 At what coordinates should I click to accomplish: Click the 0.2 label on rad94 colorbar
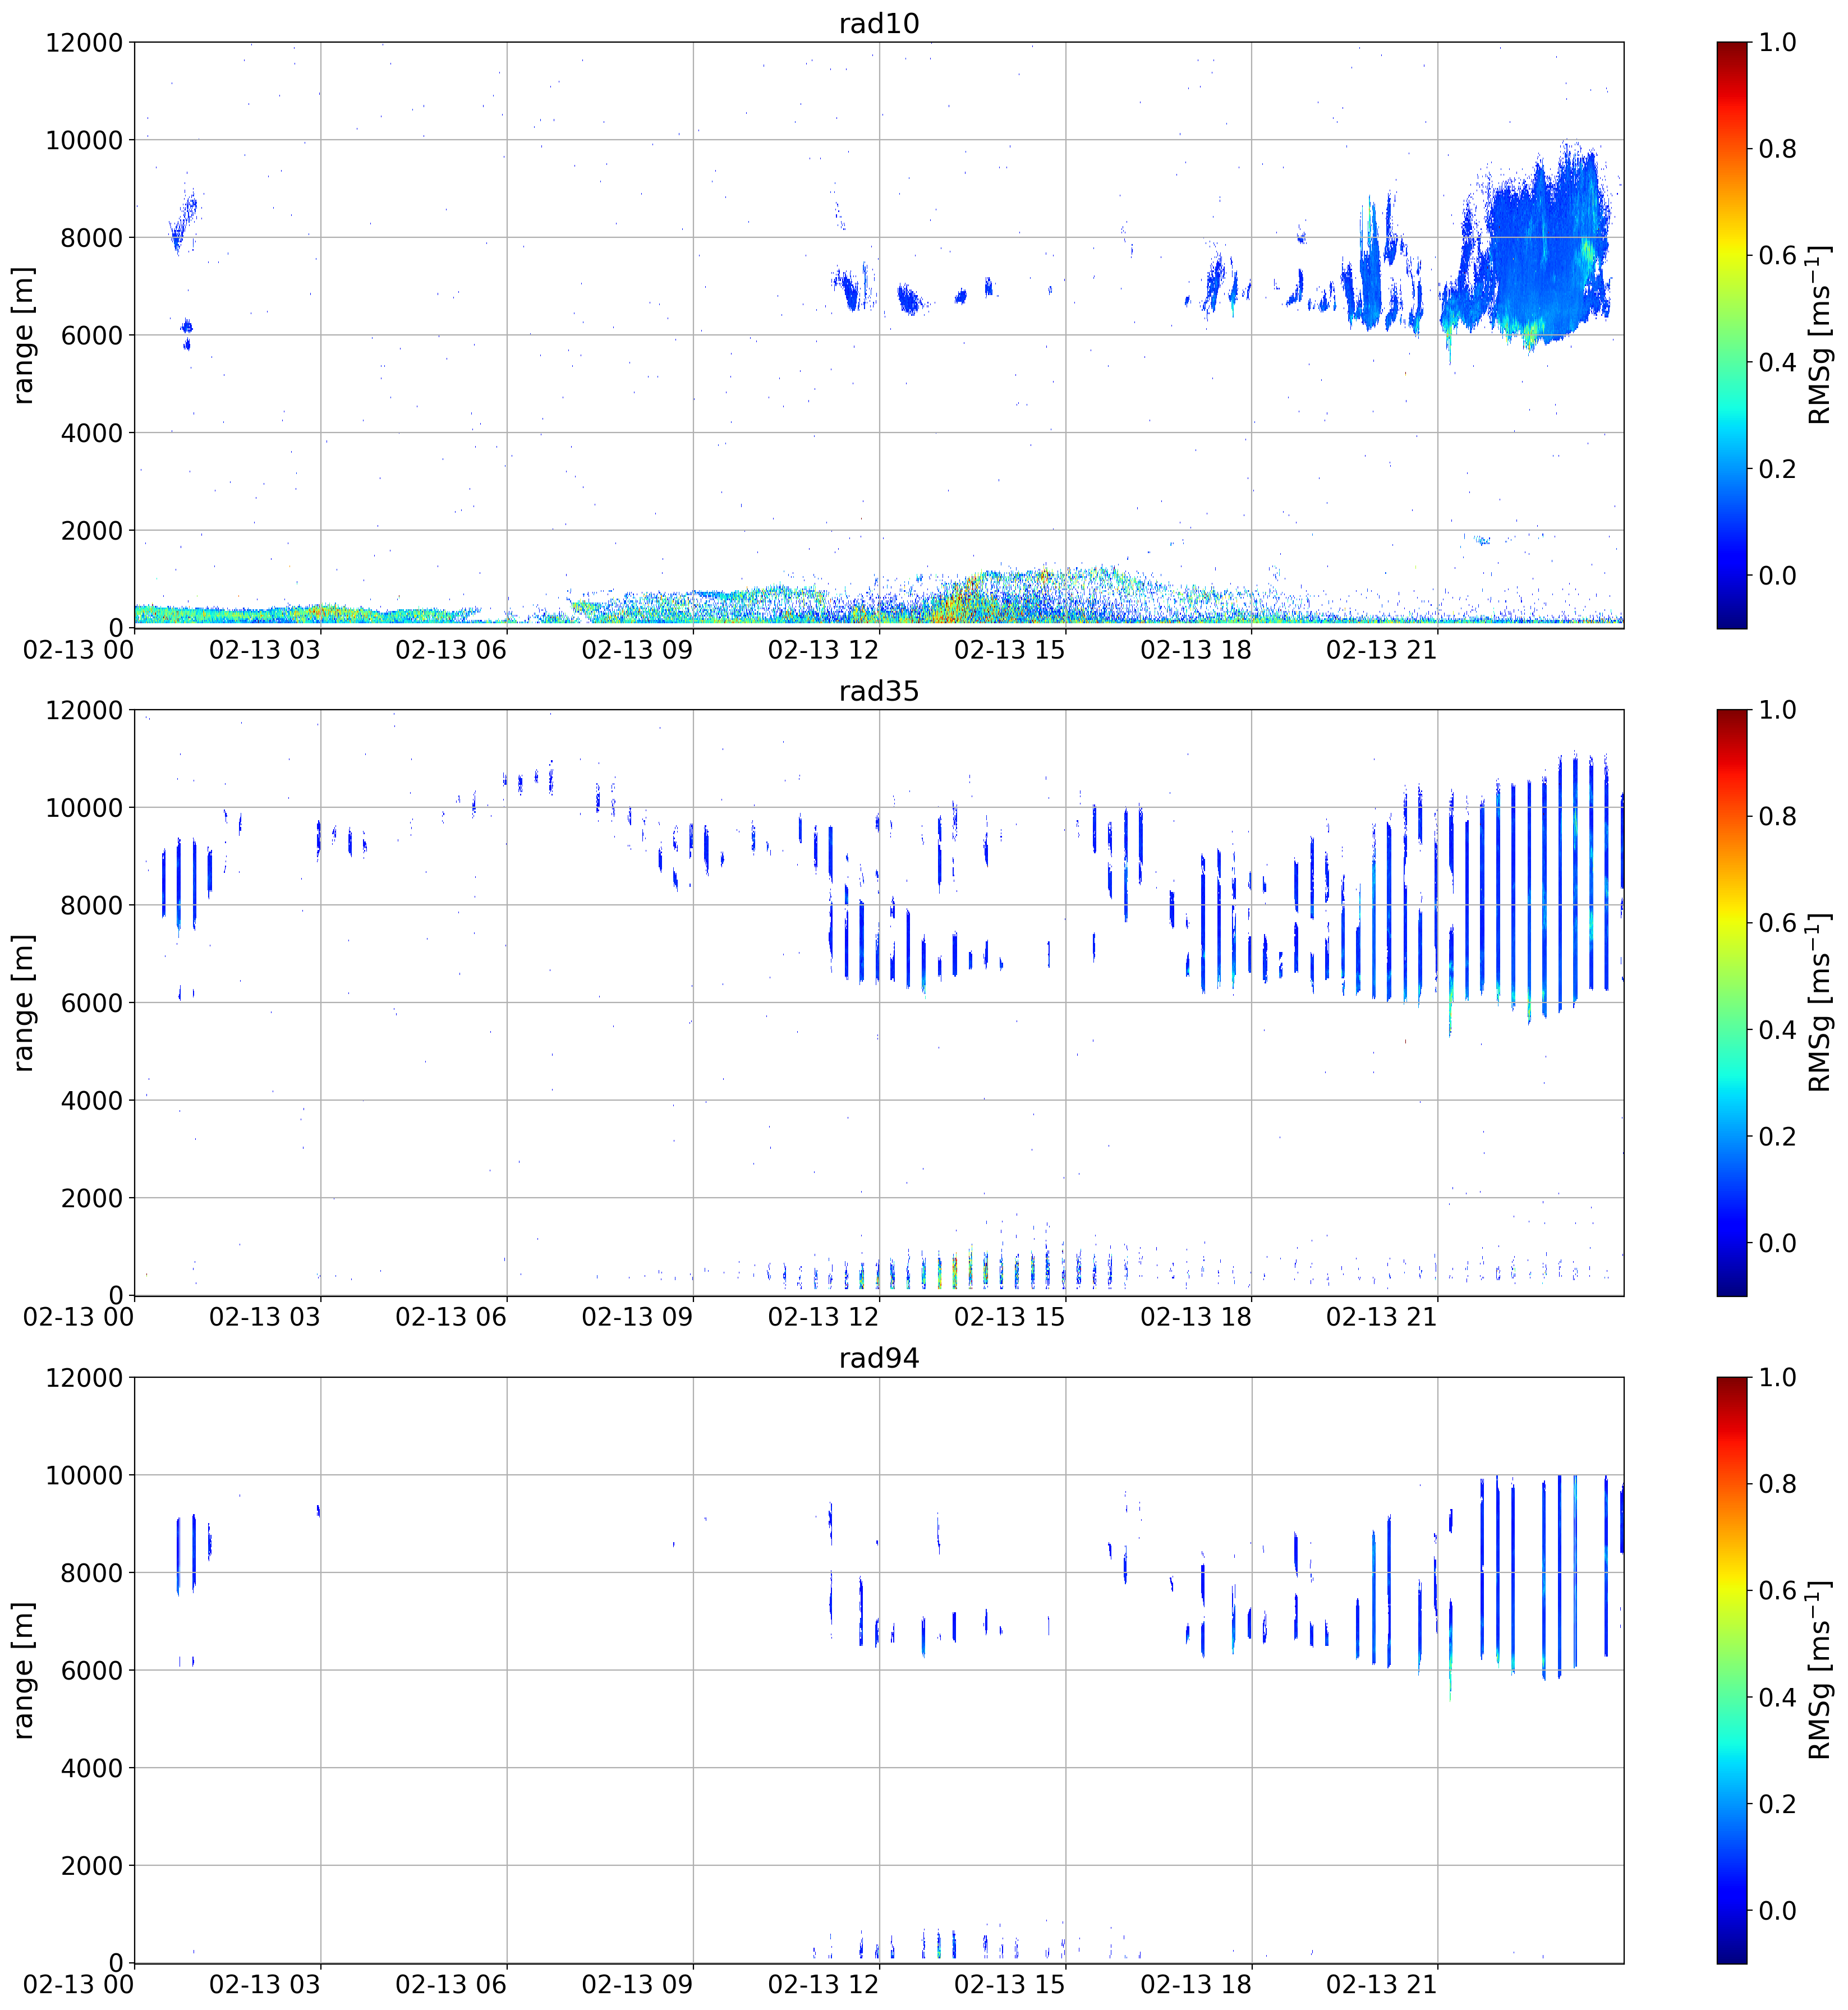(x=1778, y=1804)
